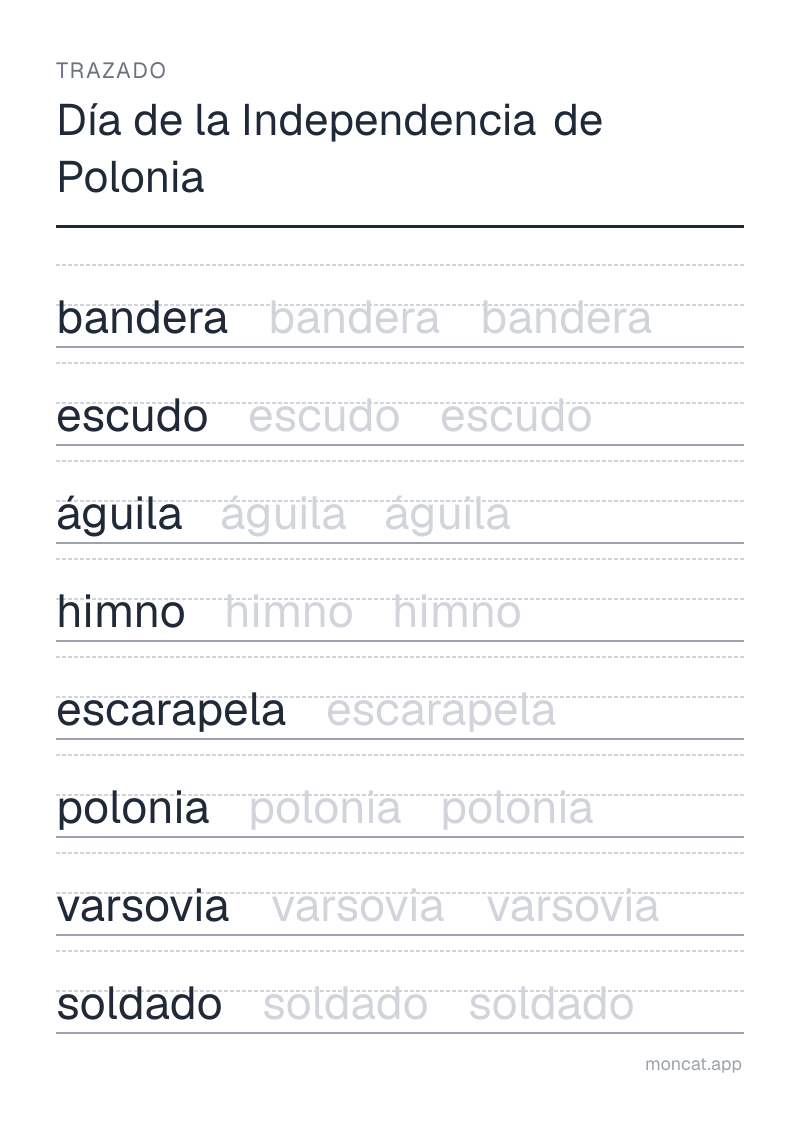Click the second gray tracing 'escudo'
Viewport: 800px width, 1131px height.
click(x=516, y=416)
